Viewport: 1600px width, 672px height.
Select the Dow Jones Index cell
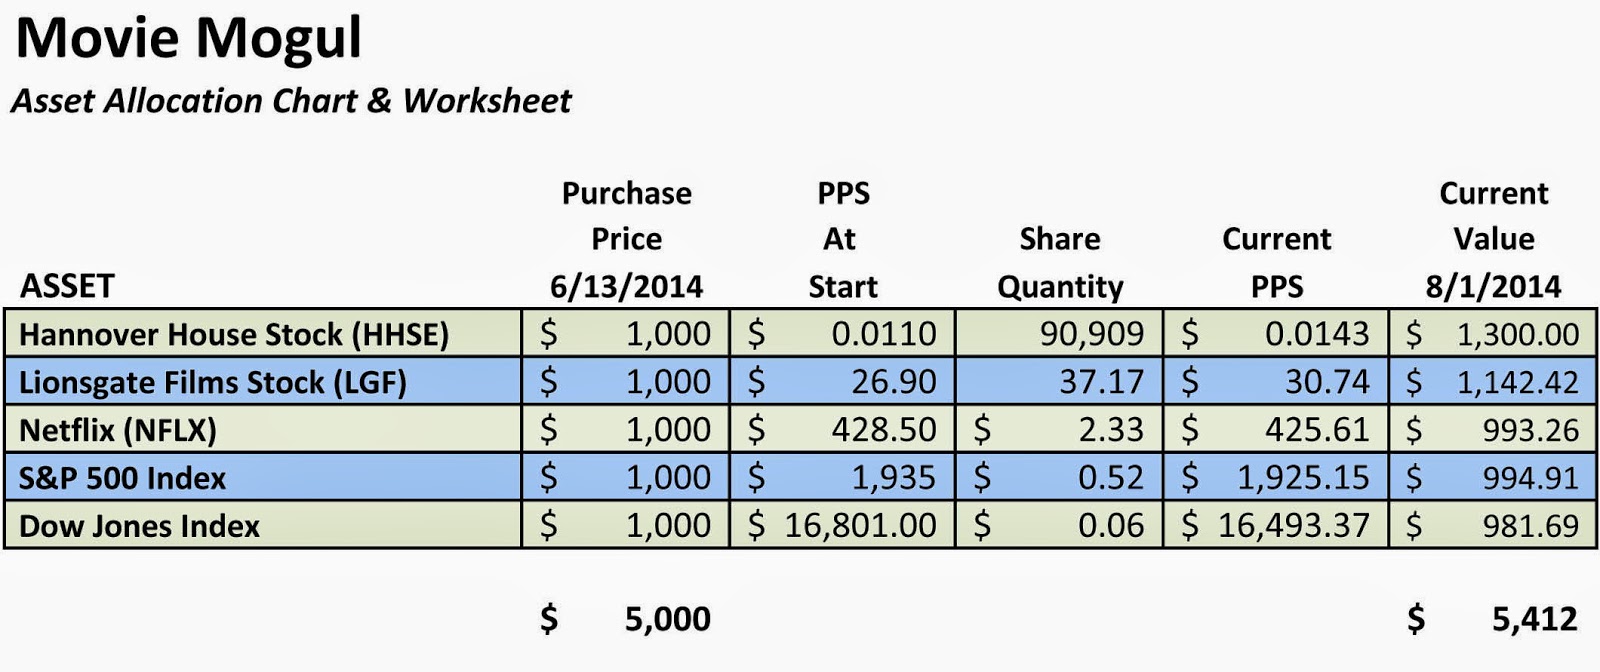[x=263, y=525]
